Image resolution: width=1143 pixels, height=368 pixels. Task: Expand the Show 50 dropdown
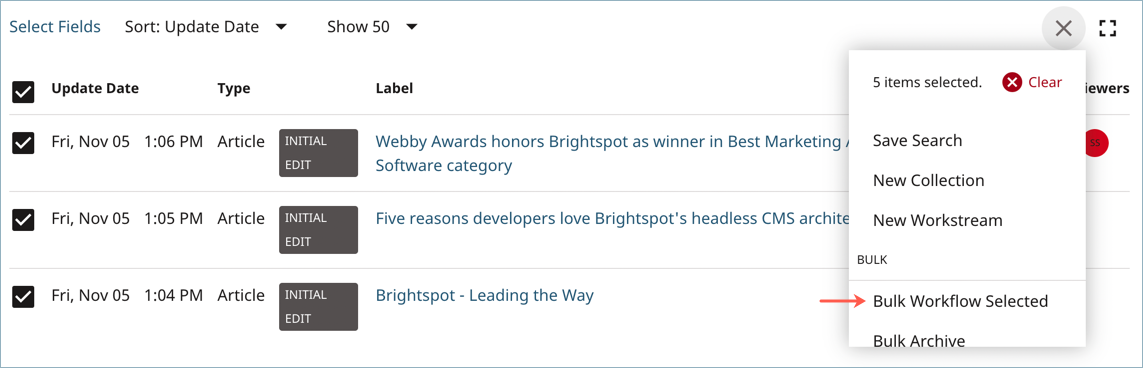(372, 27)
